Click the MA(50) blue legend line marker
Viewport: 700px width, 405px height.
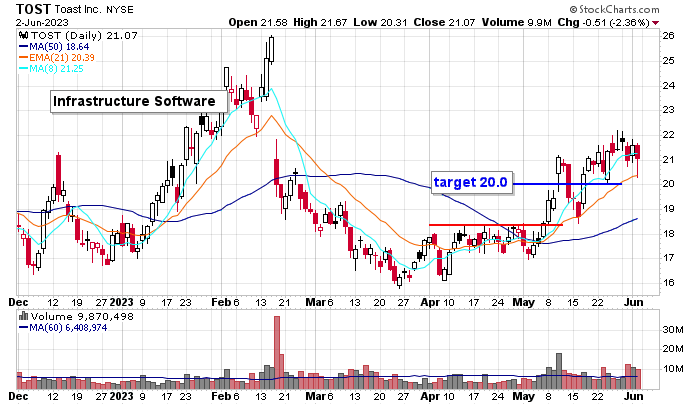point(23,47)
